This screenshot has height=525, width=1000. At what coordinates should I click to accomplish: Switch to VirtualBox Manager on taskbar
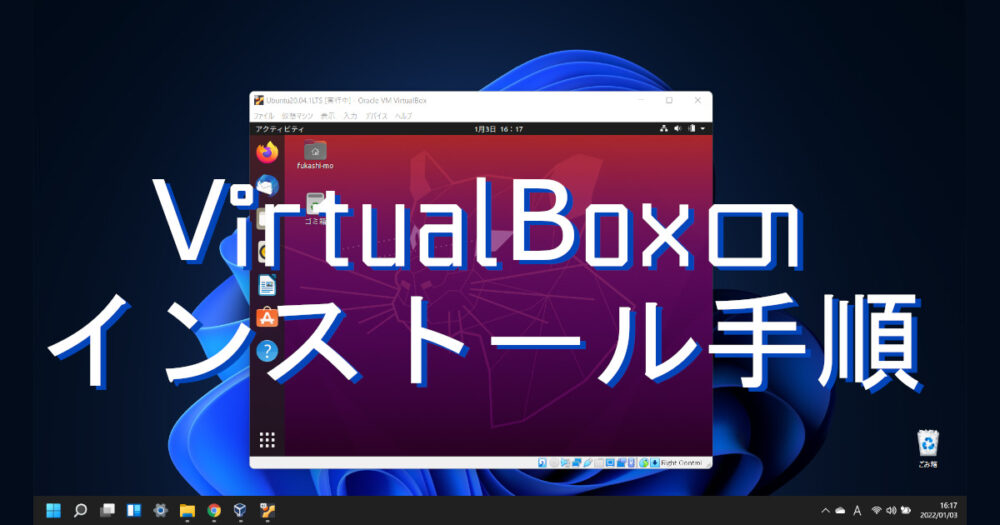[240, 510]
